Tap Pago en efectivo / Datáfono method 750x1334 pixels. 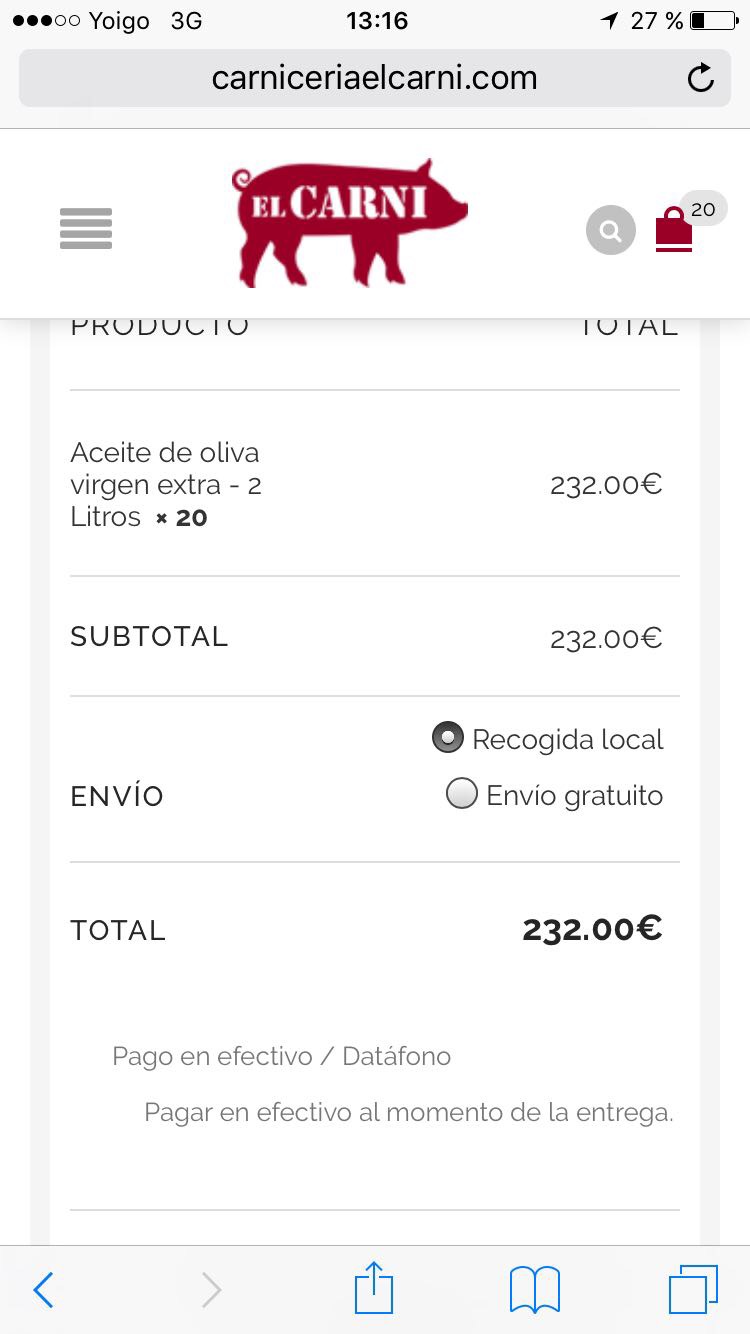tap(281, 1056)
